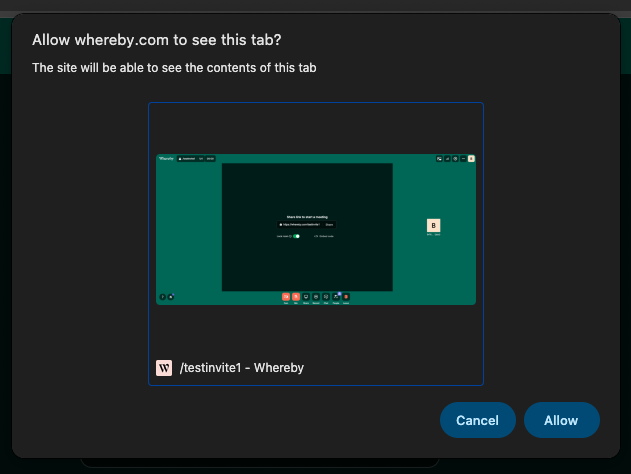Click the Record icon in the preview
This screenshot has width=631, height=474.
point(316,297)
